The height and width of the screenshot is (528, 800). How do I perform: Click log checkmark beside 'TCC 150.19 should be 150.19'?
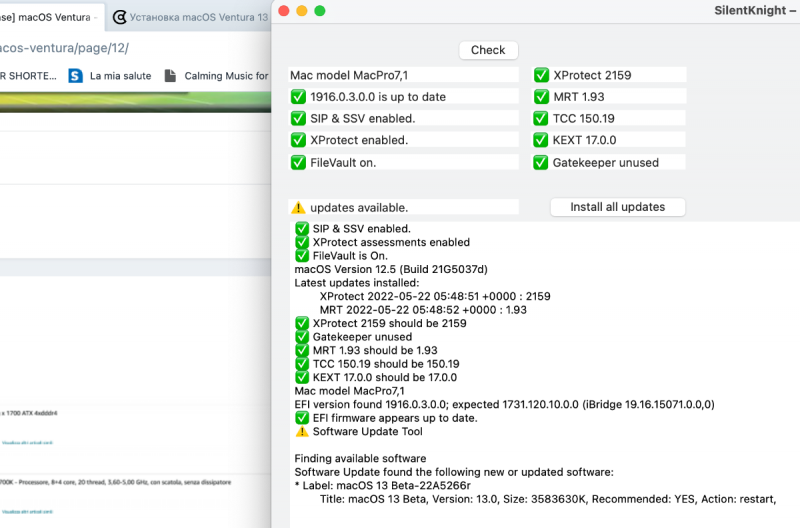pyautogui.click(x=302, y=364)
